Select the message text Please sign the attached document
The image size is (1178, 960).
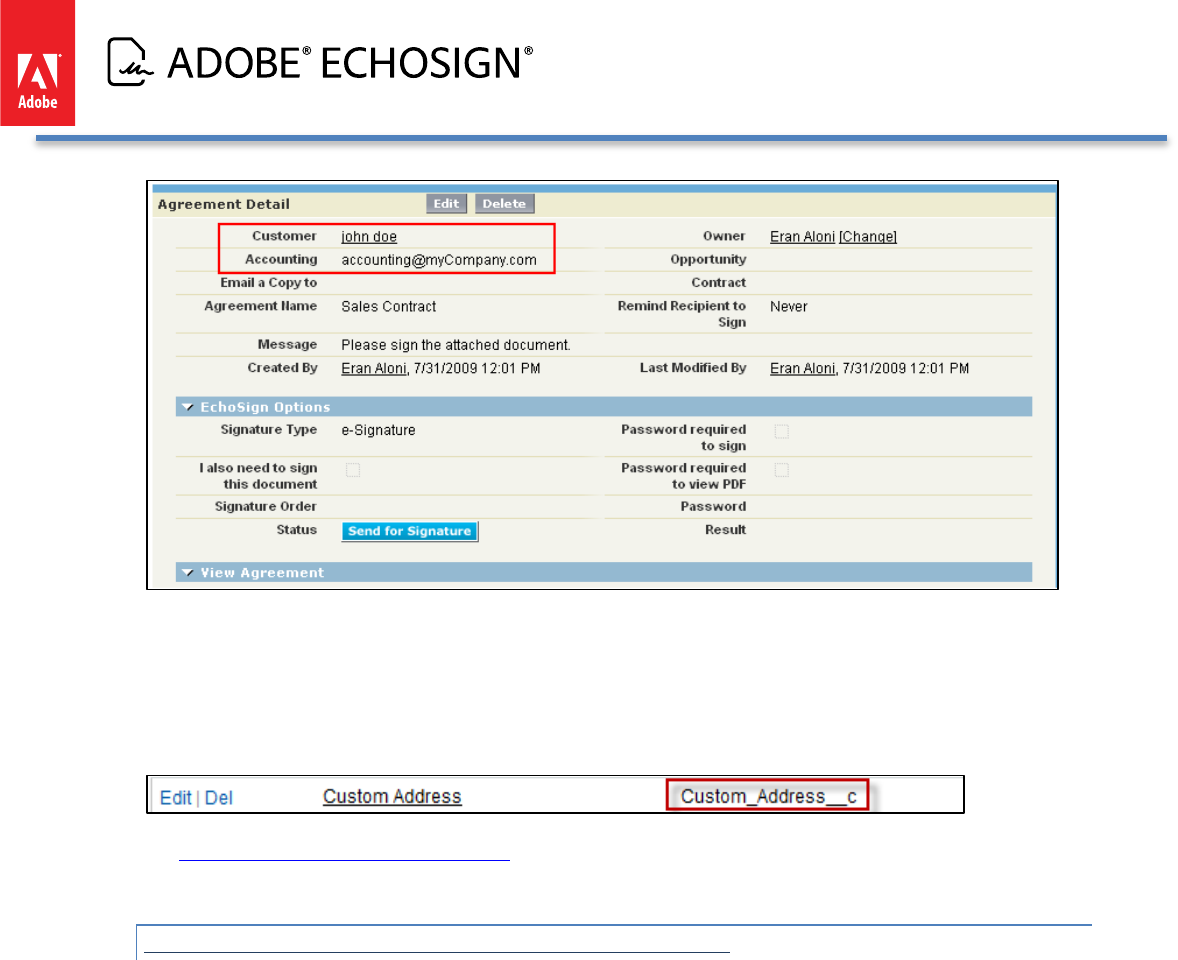tap(455, 345)
